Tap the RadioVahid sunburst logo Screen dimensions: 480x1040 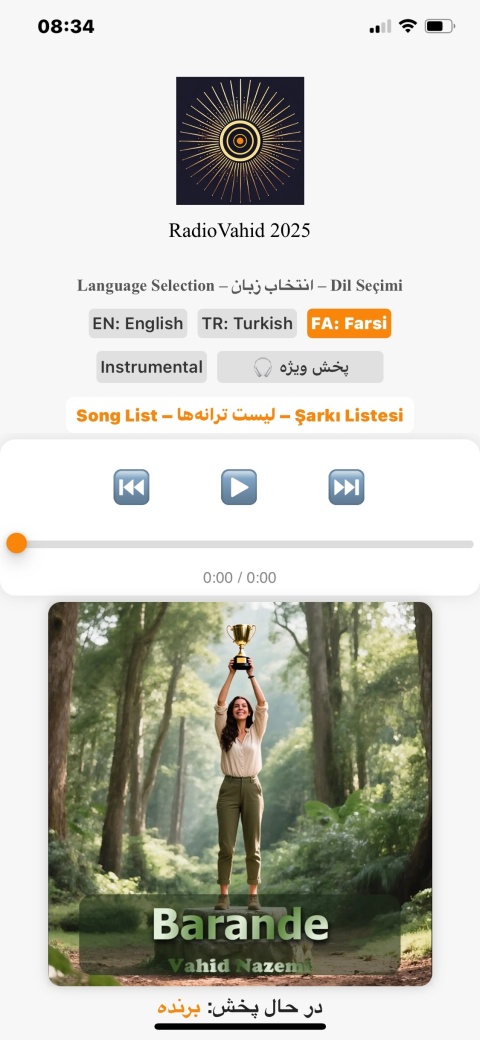coord(240,141)
